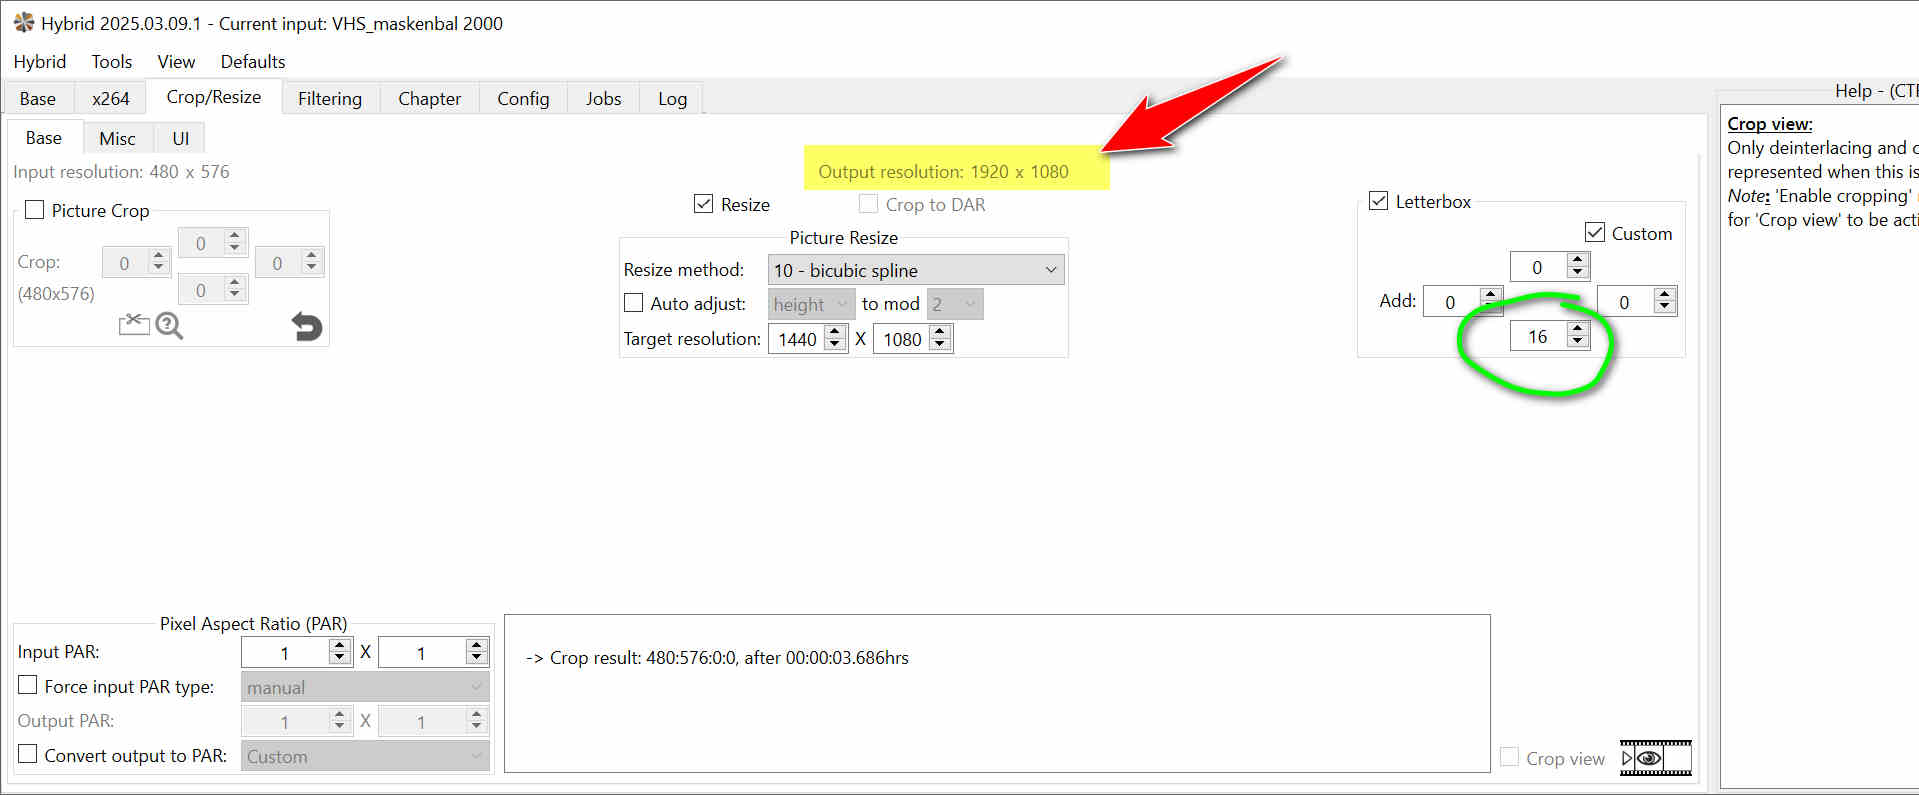
Task: Click the filmstrip preview icon
Action: 1655,758
